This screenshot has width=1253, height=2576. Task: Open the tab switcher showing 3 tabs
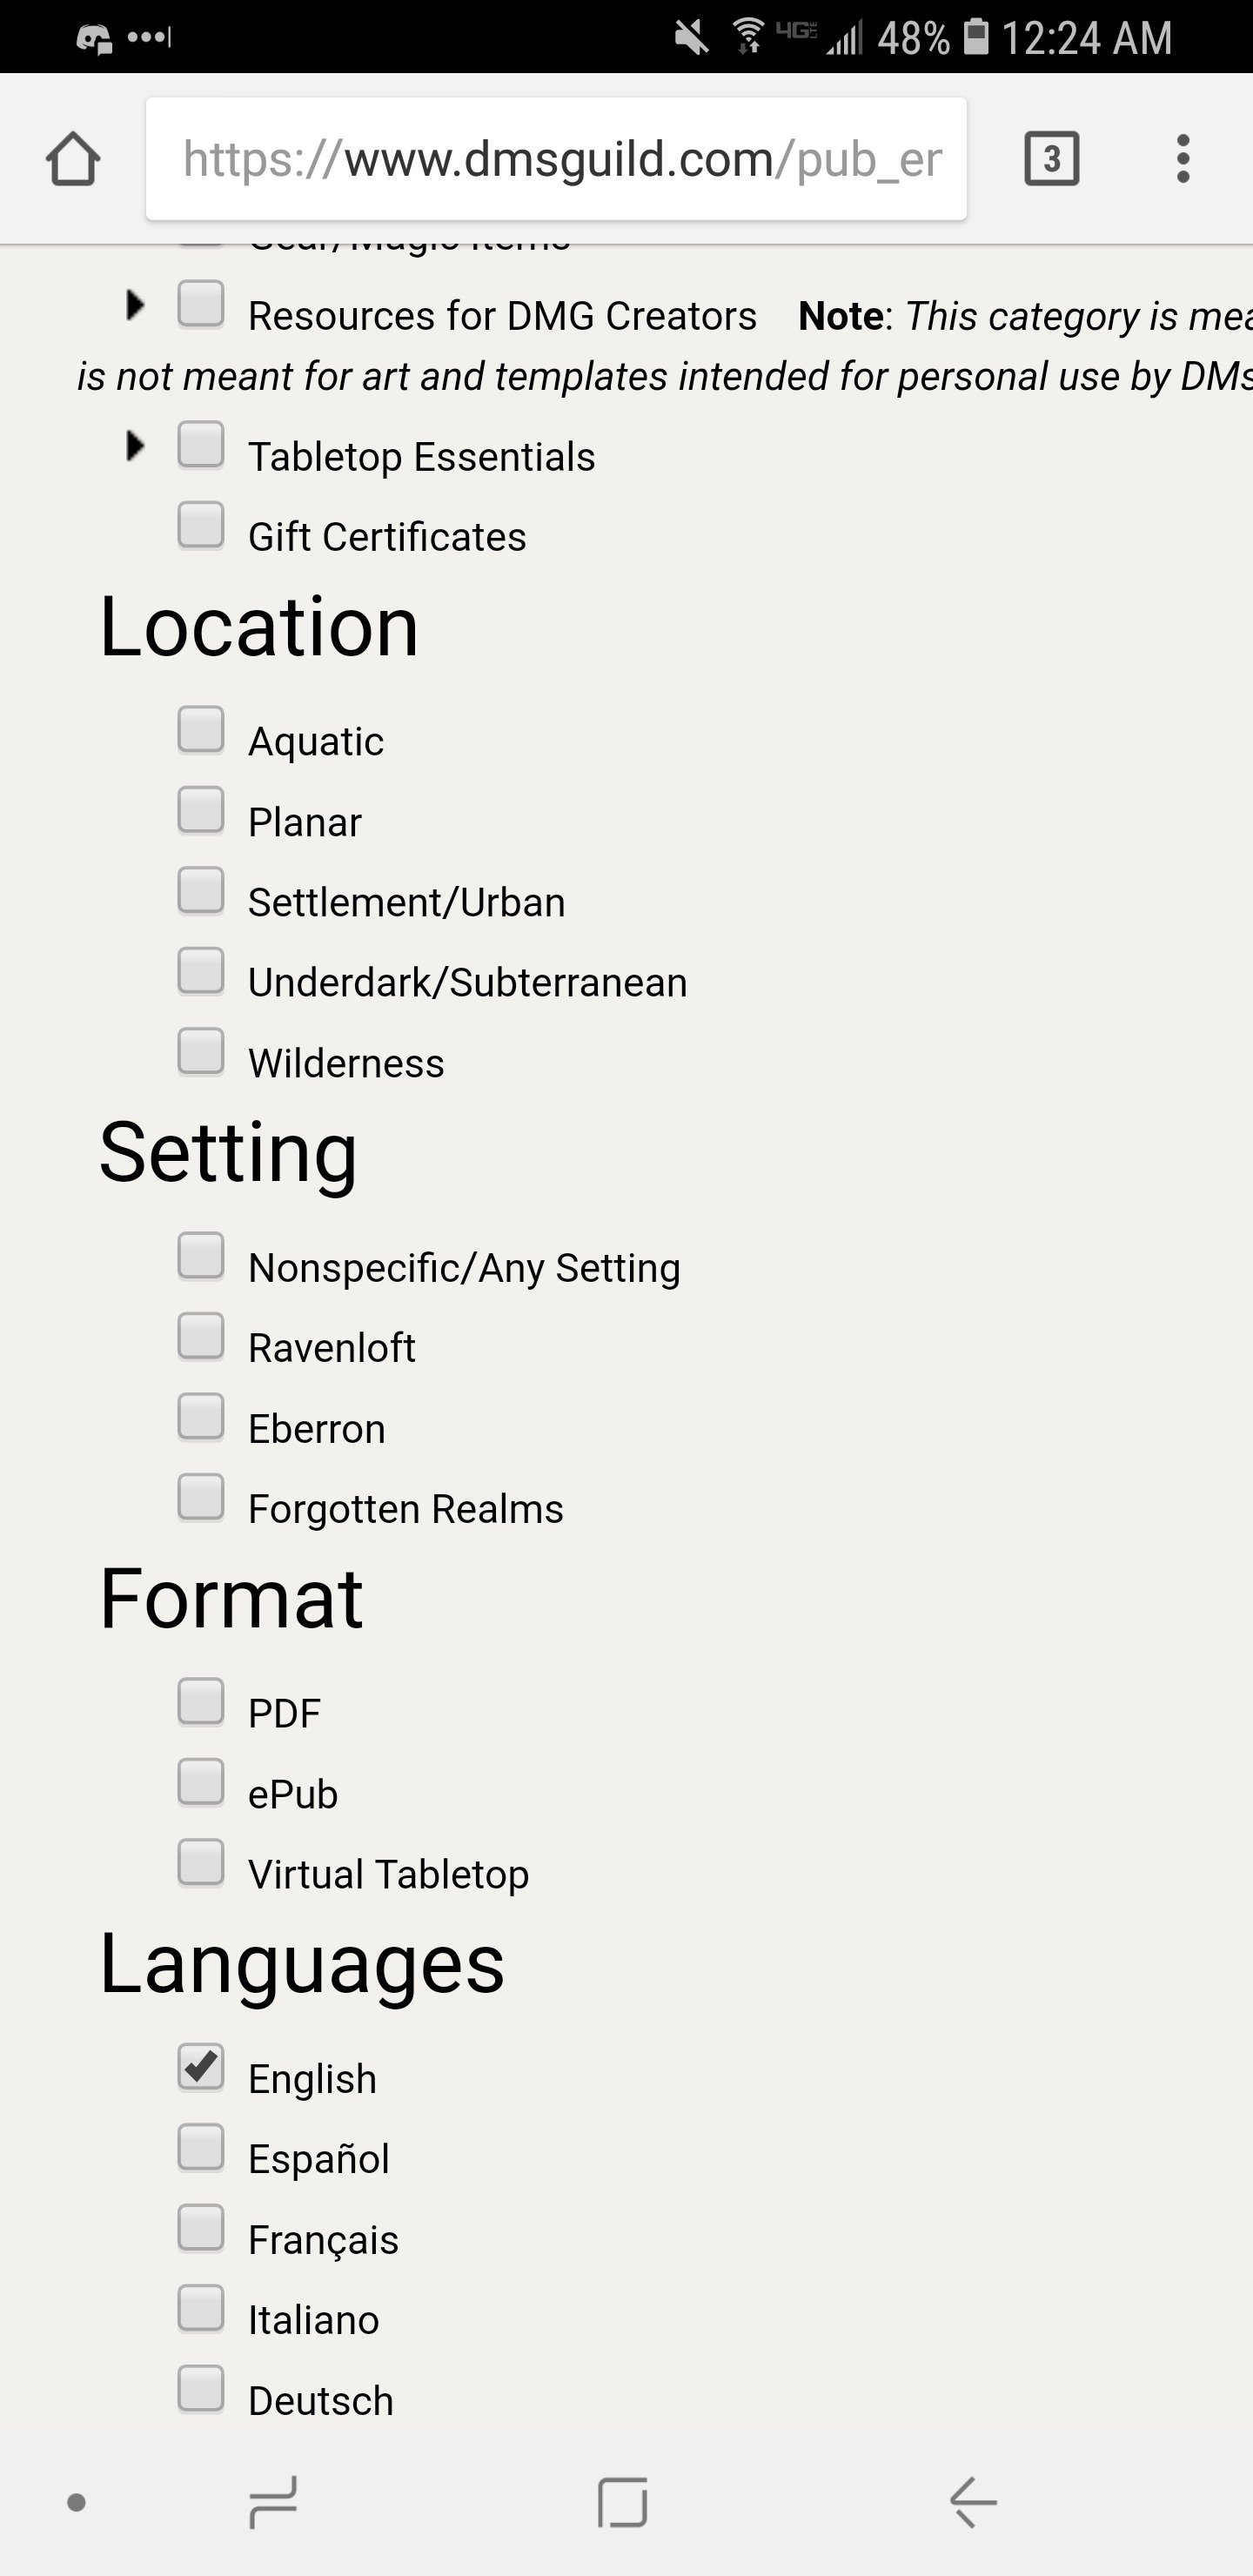click(1051, 158)
